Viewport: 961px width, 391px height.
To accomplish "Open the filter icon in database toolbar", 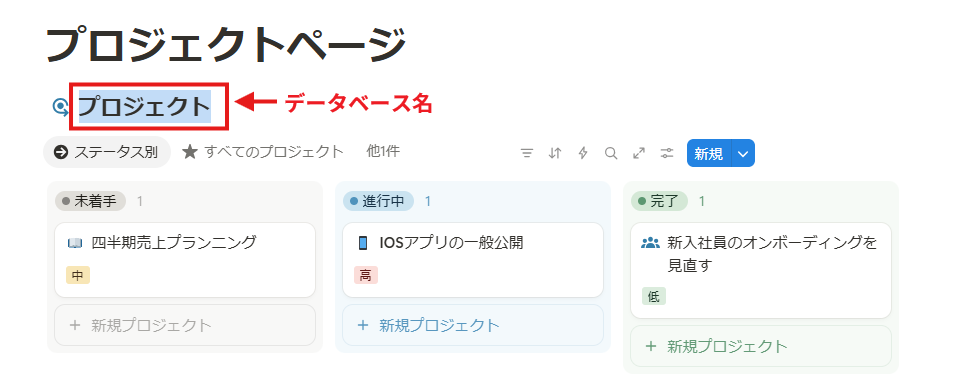I will (526, 153).
